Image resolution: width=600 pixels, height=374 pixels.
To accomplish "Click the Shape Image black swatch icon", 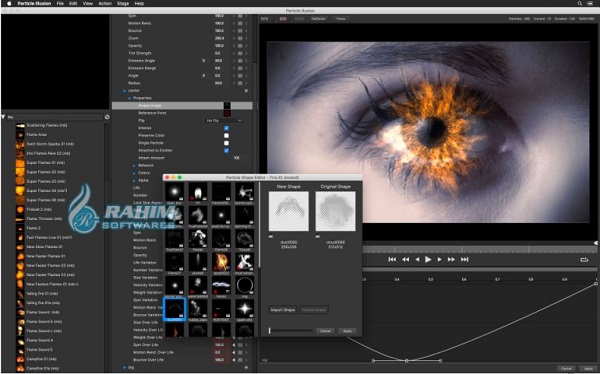I will [x=227, y=105].
